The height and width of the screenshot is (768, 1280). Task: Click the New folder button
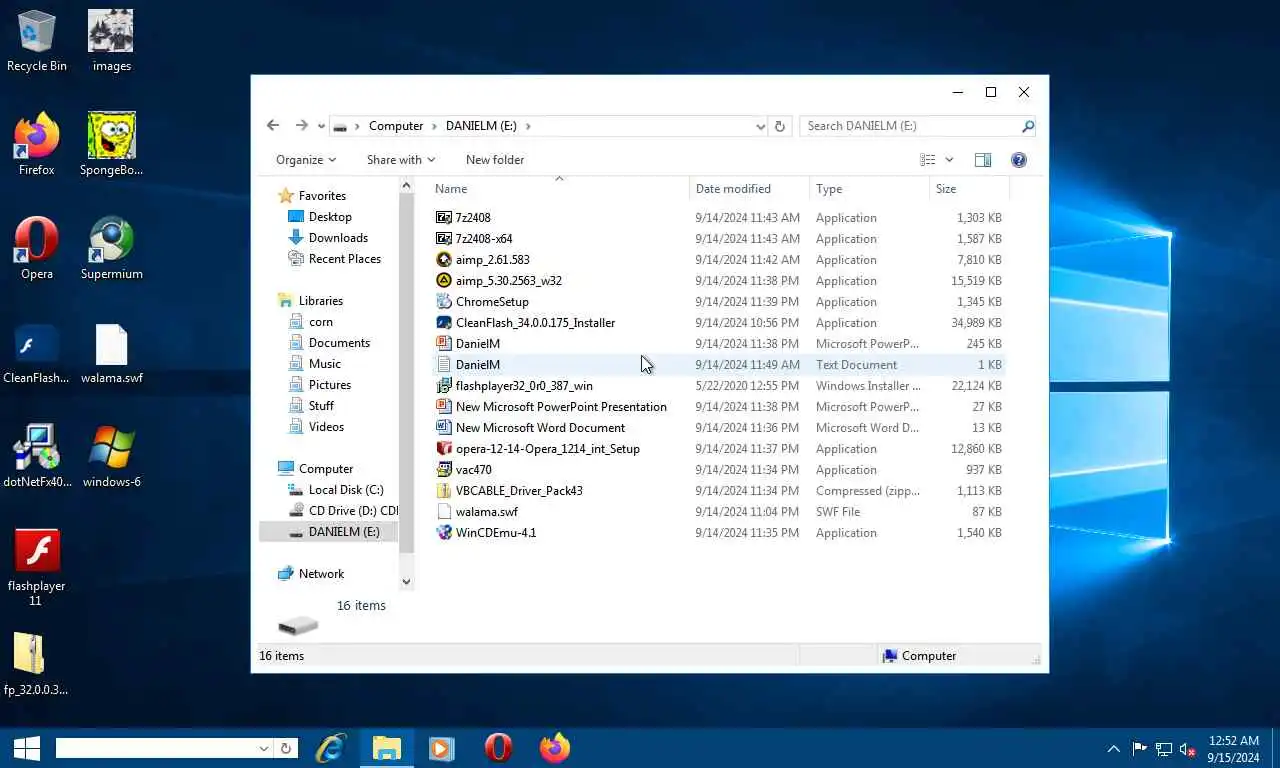coord(495,160)
